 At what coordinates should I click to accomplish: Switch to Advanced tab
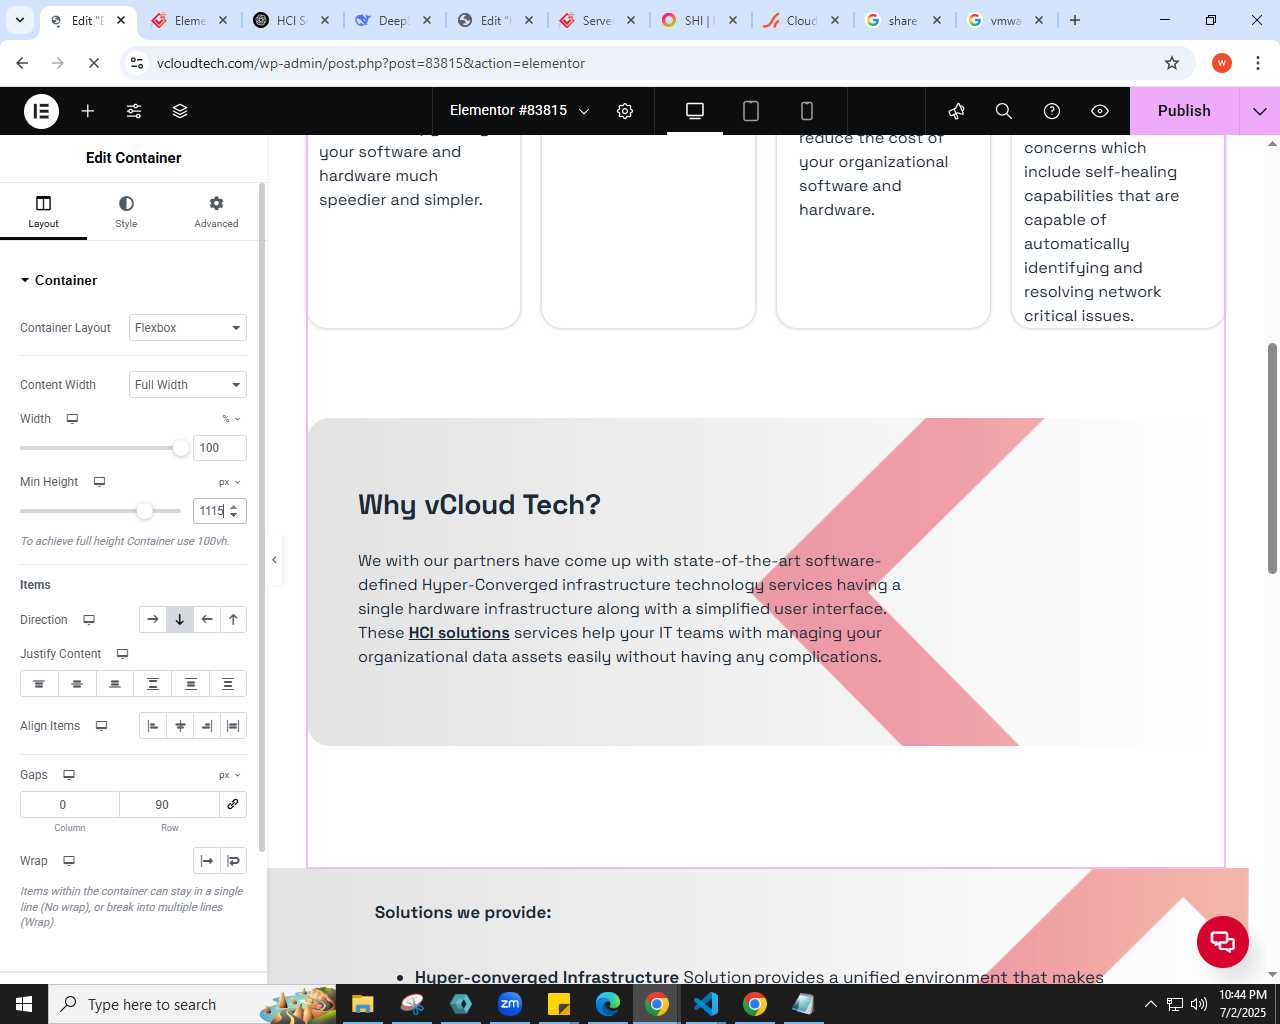coord(216,212)
